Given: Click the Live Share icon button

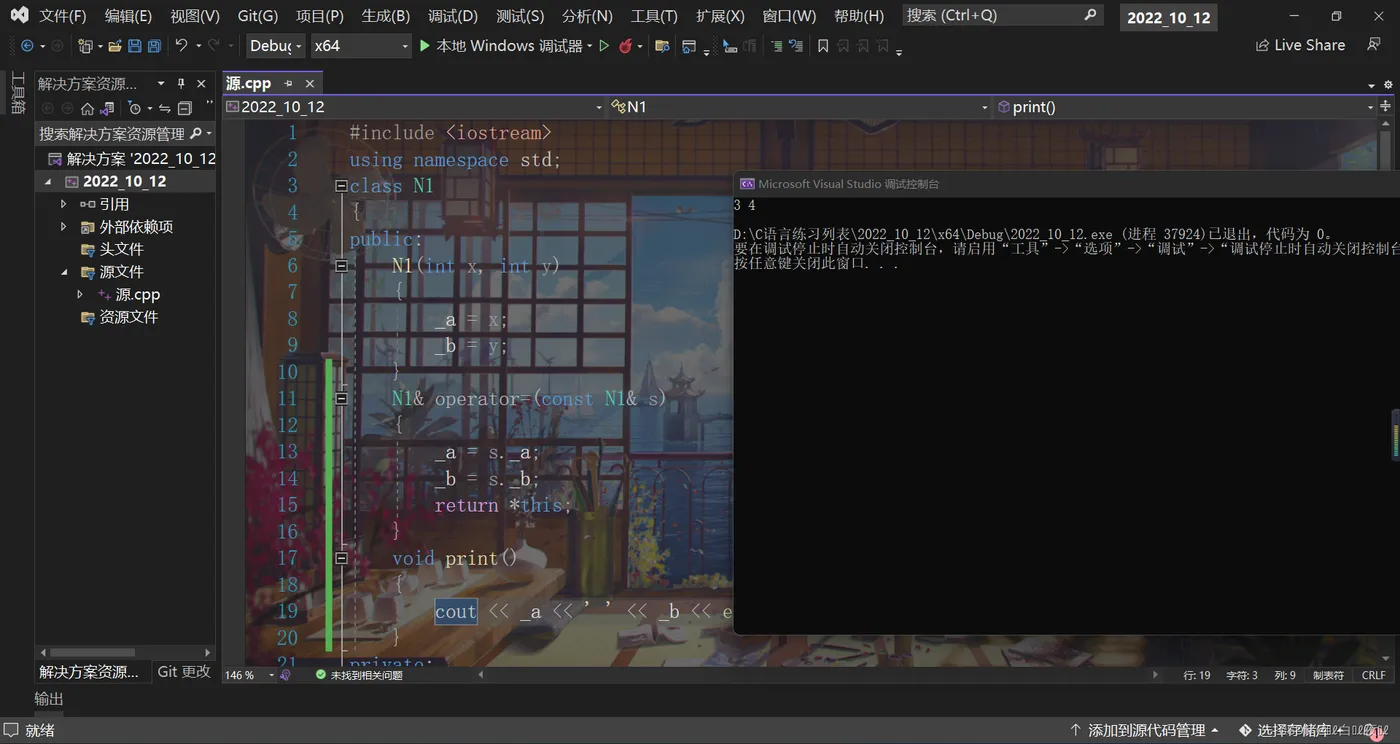Looking at the screenshot, I should click(x=1300, y=46).
